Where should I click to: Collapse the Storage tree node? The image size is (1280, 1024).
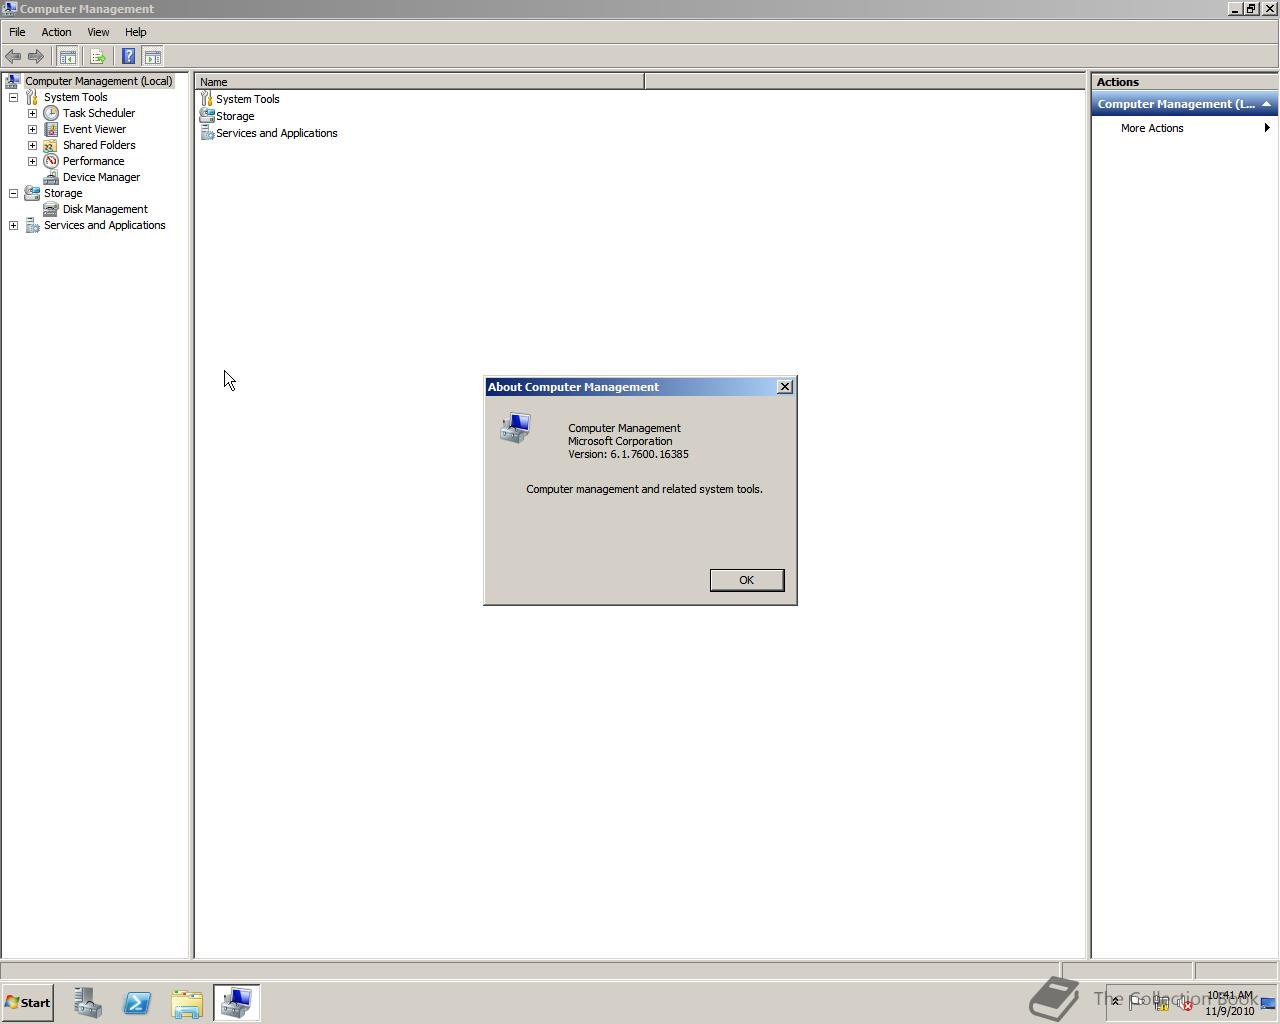click(x=14, y=193)
